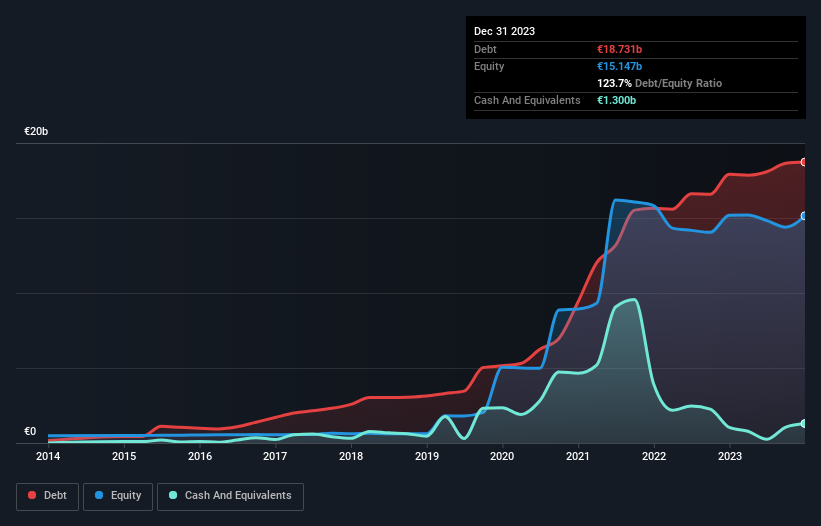Select the teal Cash endpoint marker
Viewport: 821px width, 526px height.
coord(804,423)
